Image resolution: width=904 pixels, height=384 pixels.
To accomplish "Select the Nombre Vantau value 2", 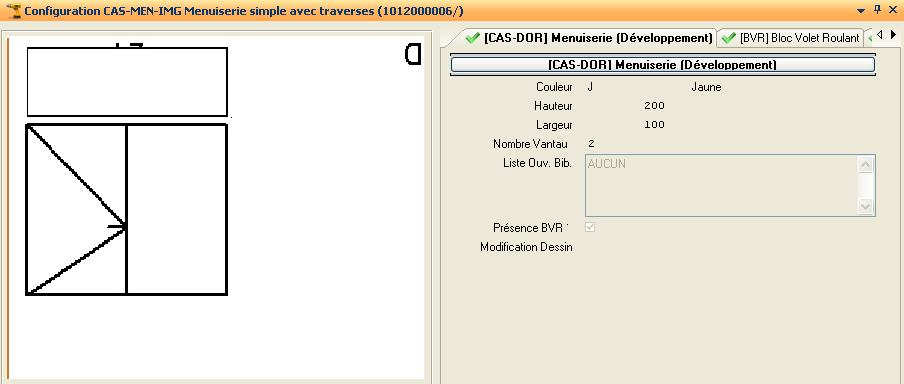I will point(592,144).
